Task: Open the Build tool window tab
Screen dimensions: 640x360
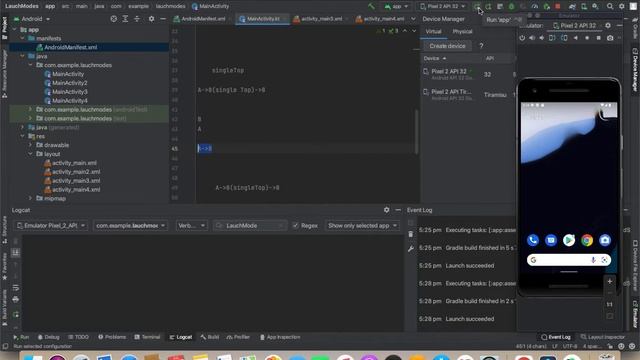Action: pos(210,337)
